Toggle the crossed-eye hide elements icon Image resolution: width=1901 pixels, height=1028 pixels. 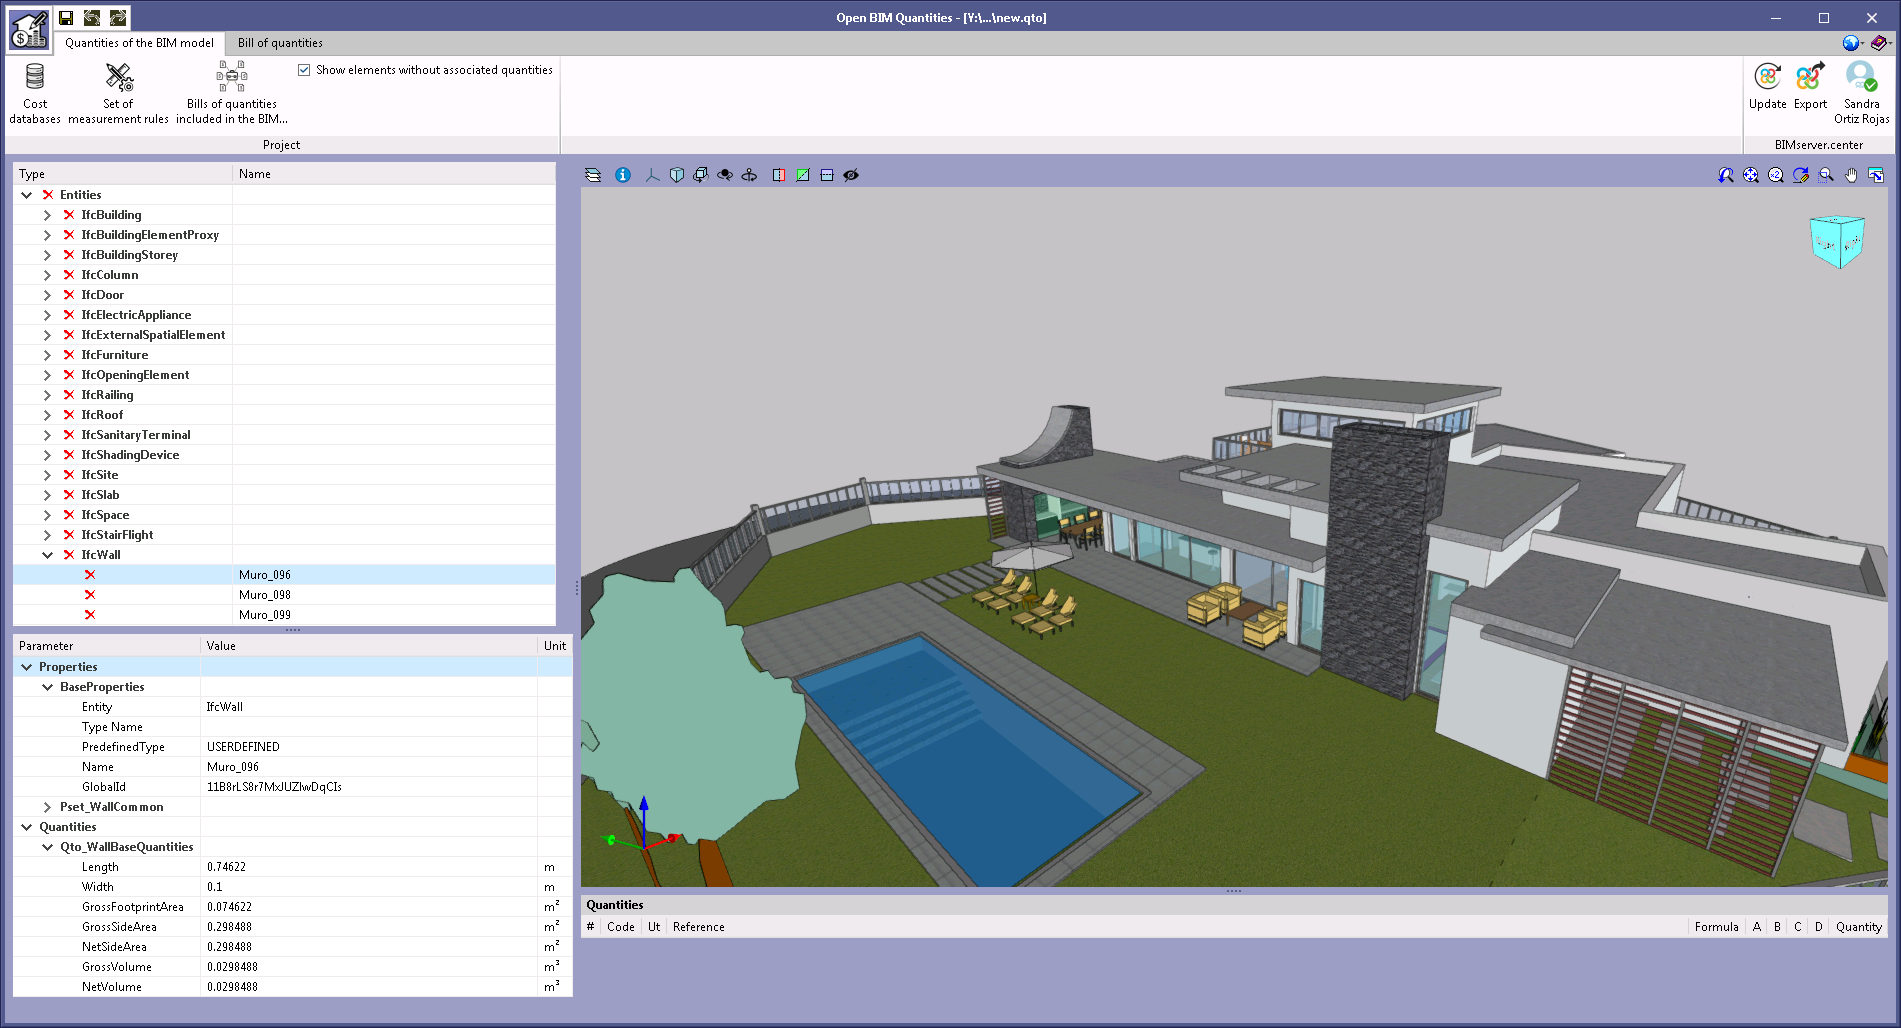pos(851,175)
